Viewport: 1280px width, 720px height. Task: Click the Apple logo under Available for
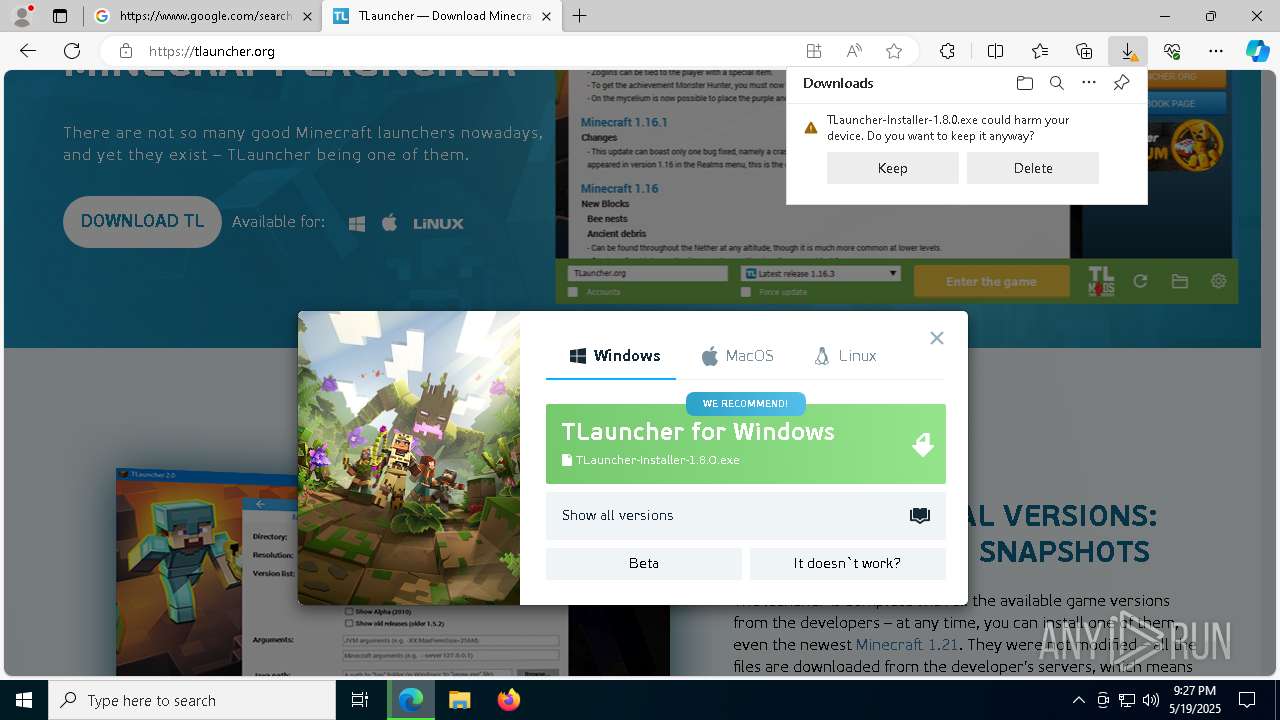[390, 222]
